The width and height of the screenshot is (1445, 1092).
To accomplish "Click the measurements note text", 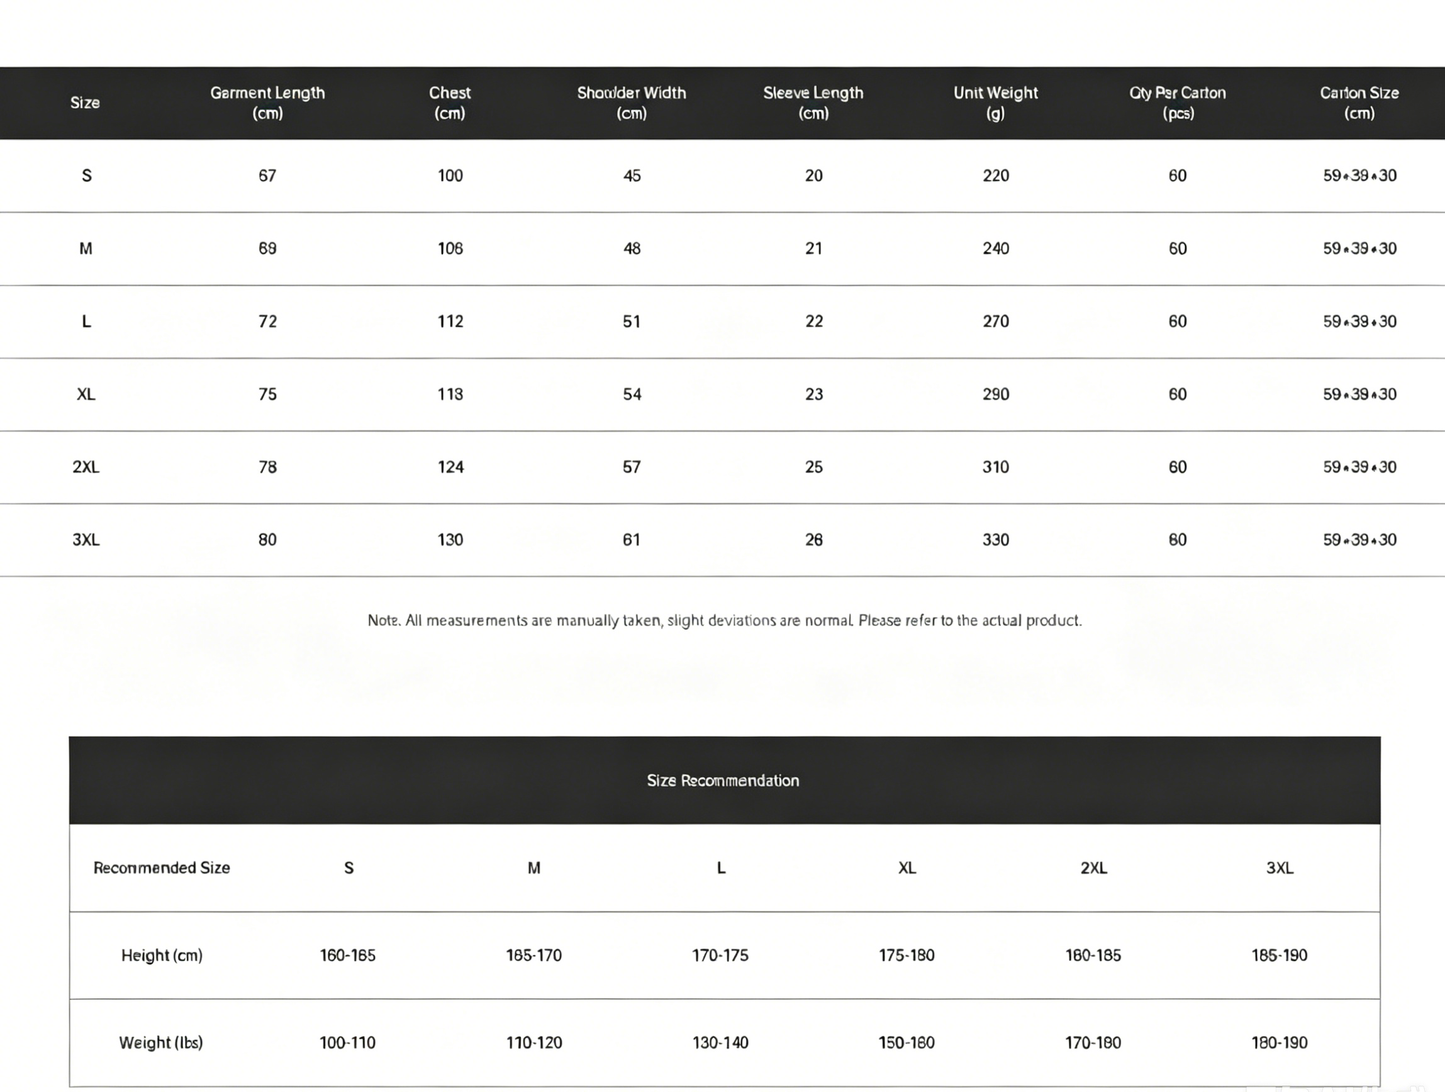I will click(x=724, y=621).
